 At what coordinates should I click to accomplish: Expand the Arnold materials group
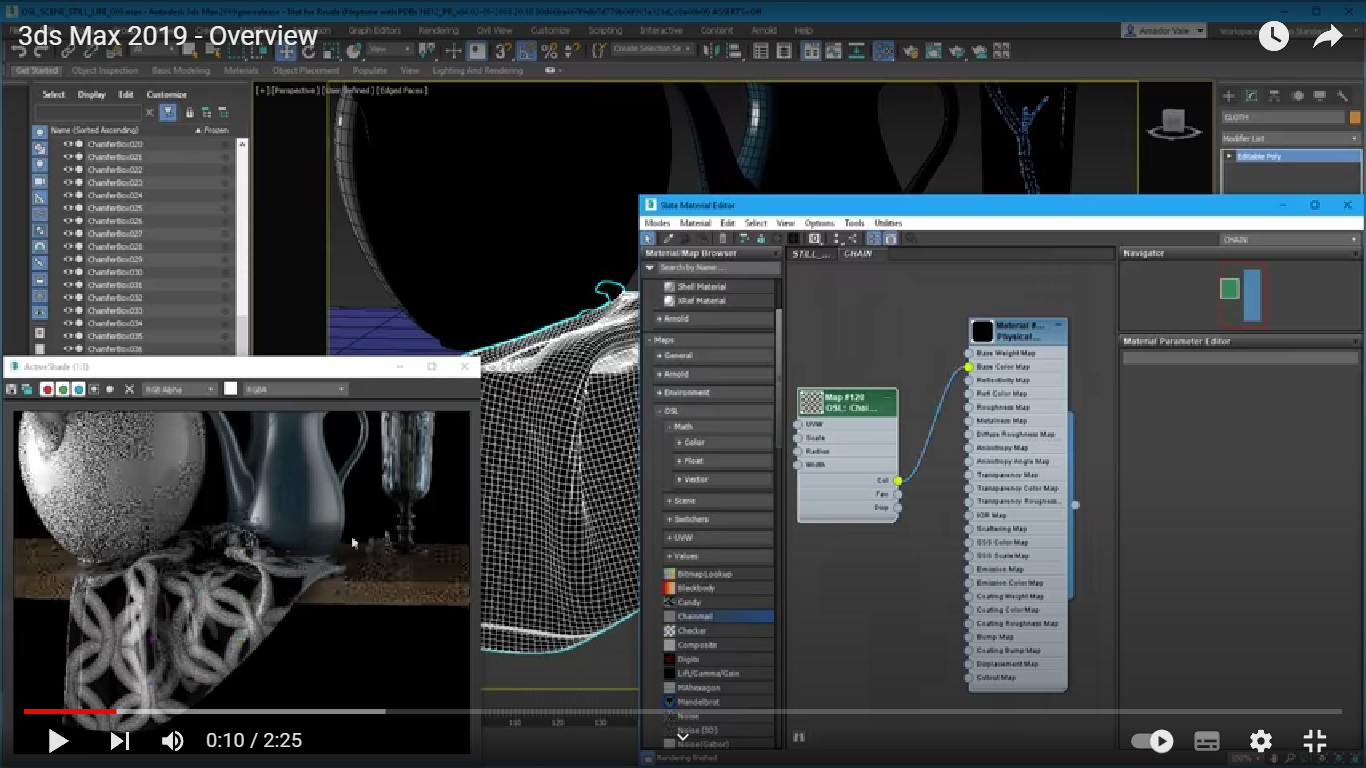click(x=714, y=319)
